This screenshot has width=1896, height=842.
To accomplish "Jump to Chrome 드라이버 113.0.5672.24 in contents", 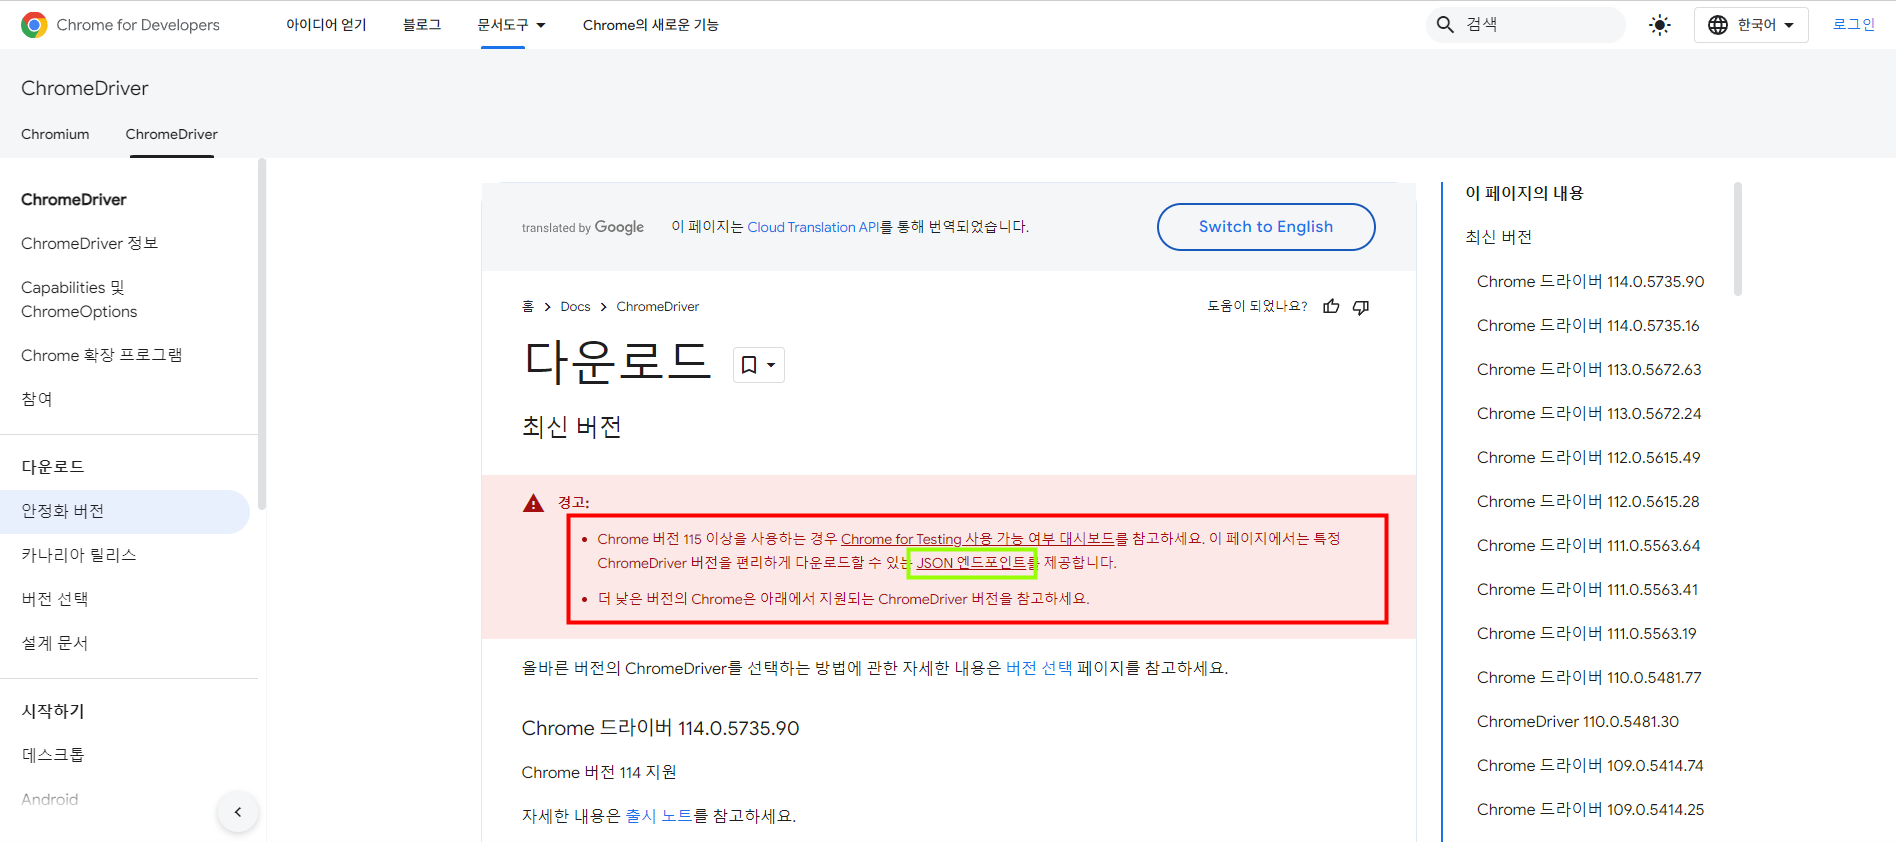I will coord(1589,414).
